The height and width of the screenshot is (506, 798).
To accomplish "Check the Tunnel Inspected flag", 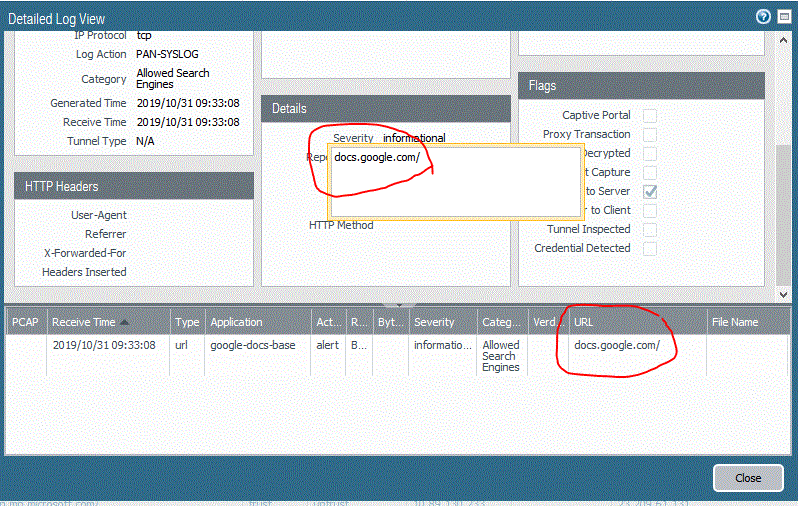I will coord(650,229).
